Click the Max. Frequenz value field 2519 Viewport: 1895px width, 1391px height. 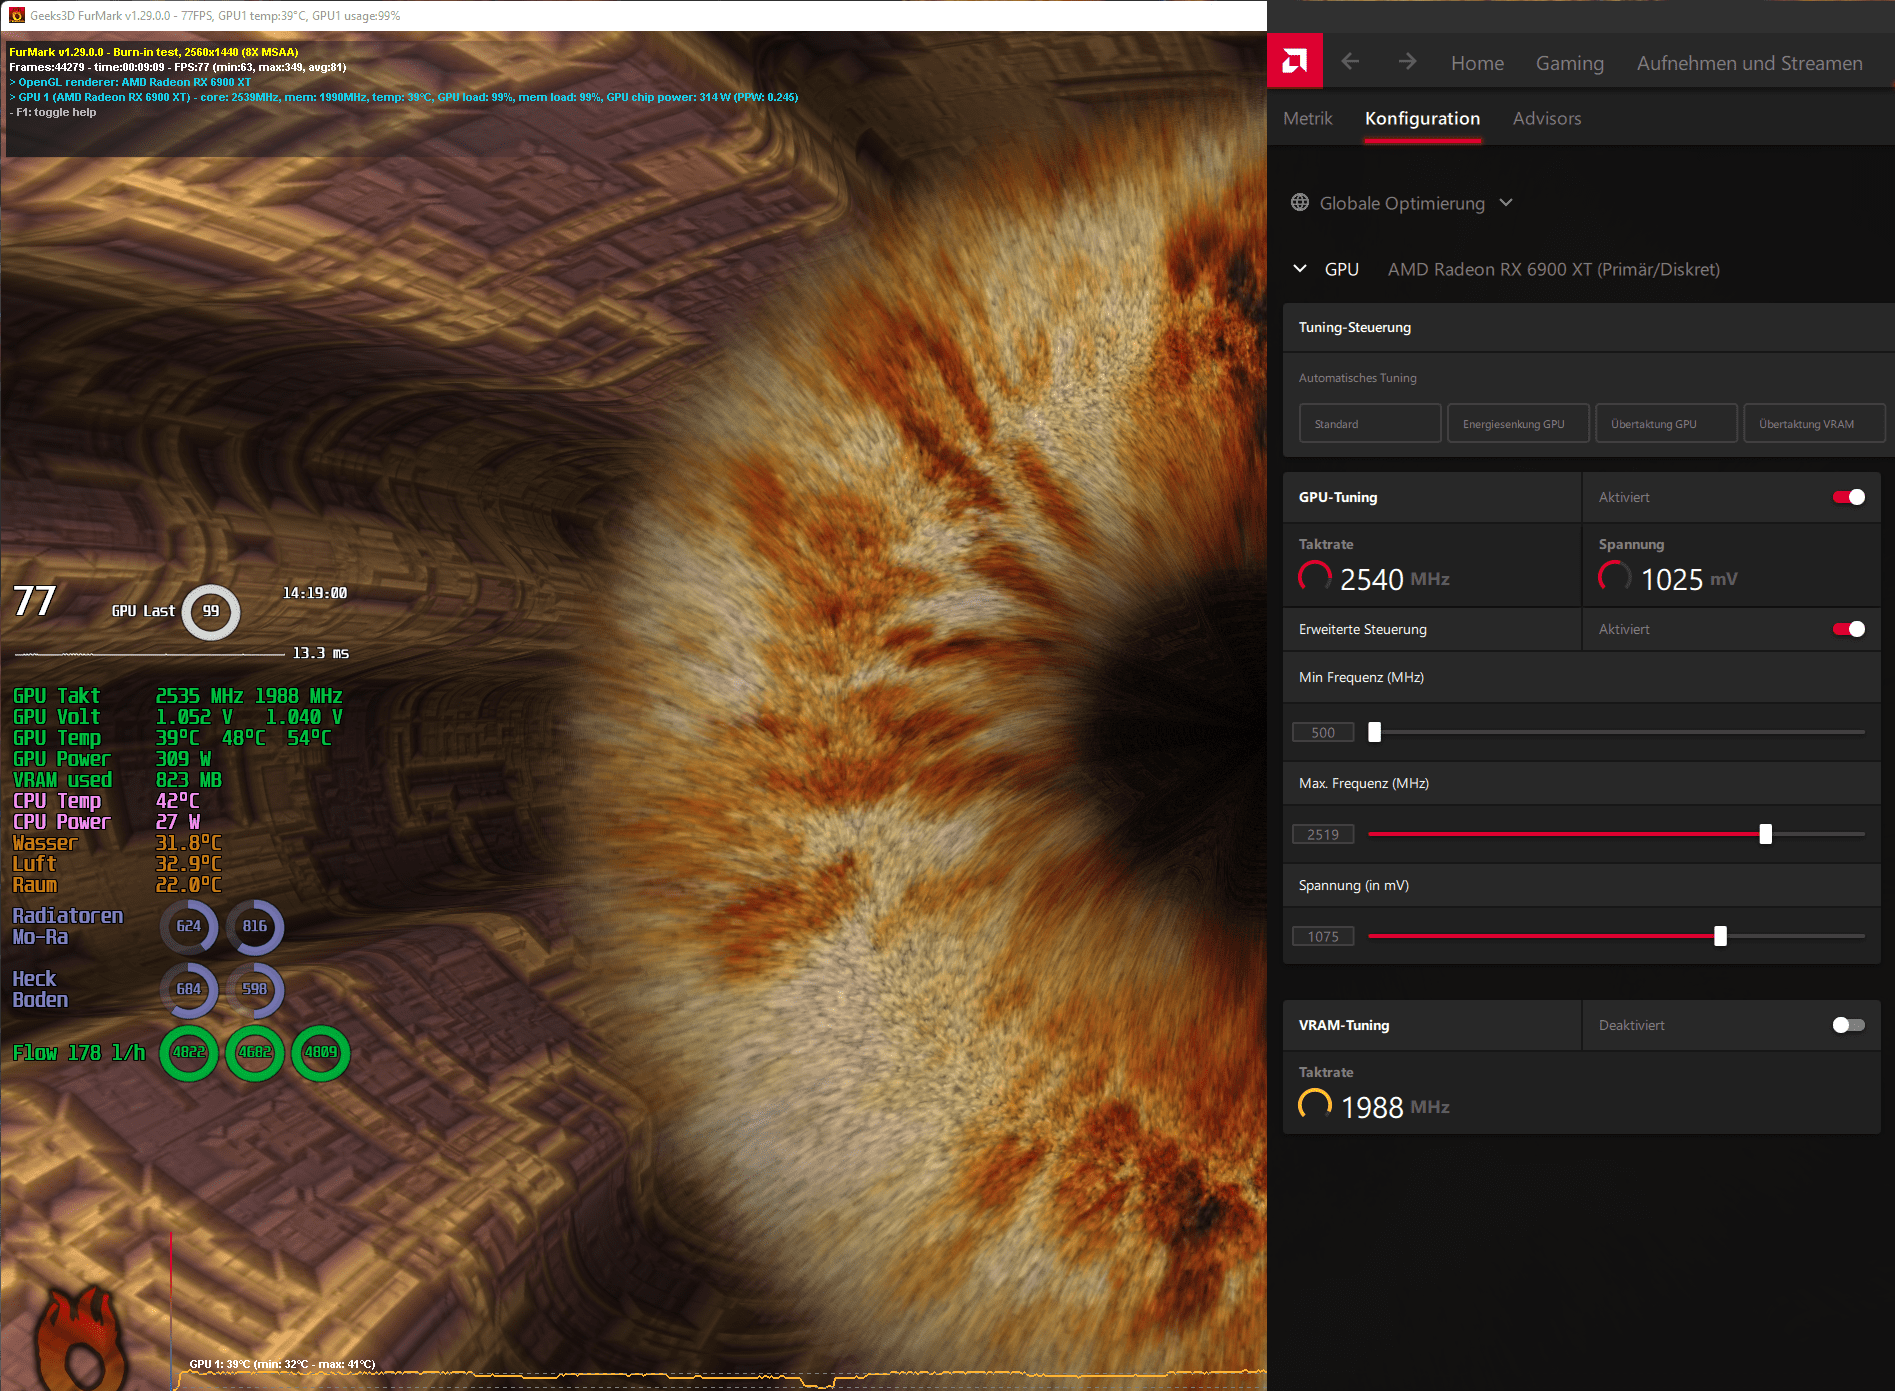click(x=1323, y=834)
